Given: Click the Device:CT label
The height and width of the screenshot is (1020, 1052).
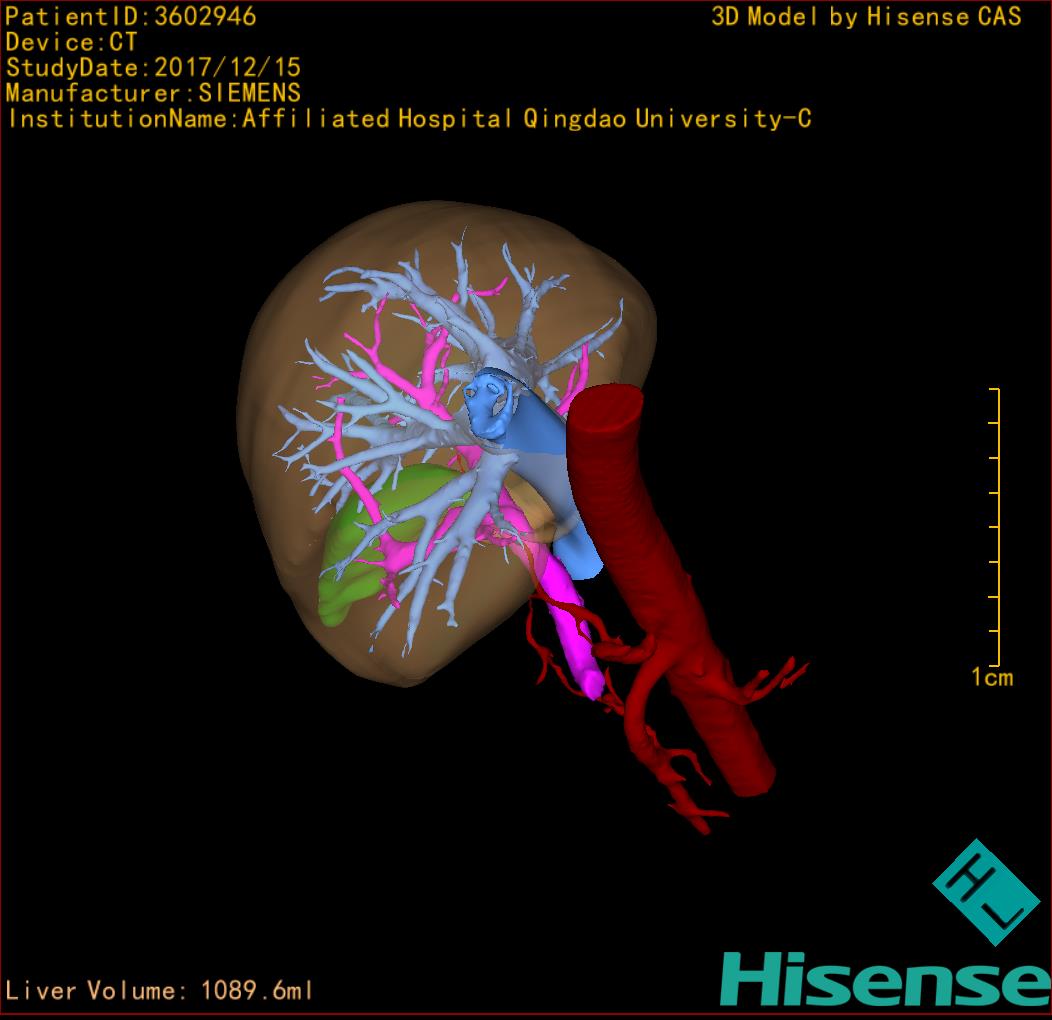Looking at the screenshot, I should coord(71,43).
